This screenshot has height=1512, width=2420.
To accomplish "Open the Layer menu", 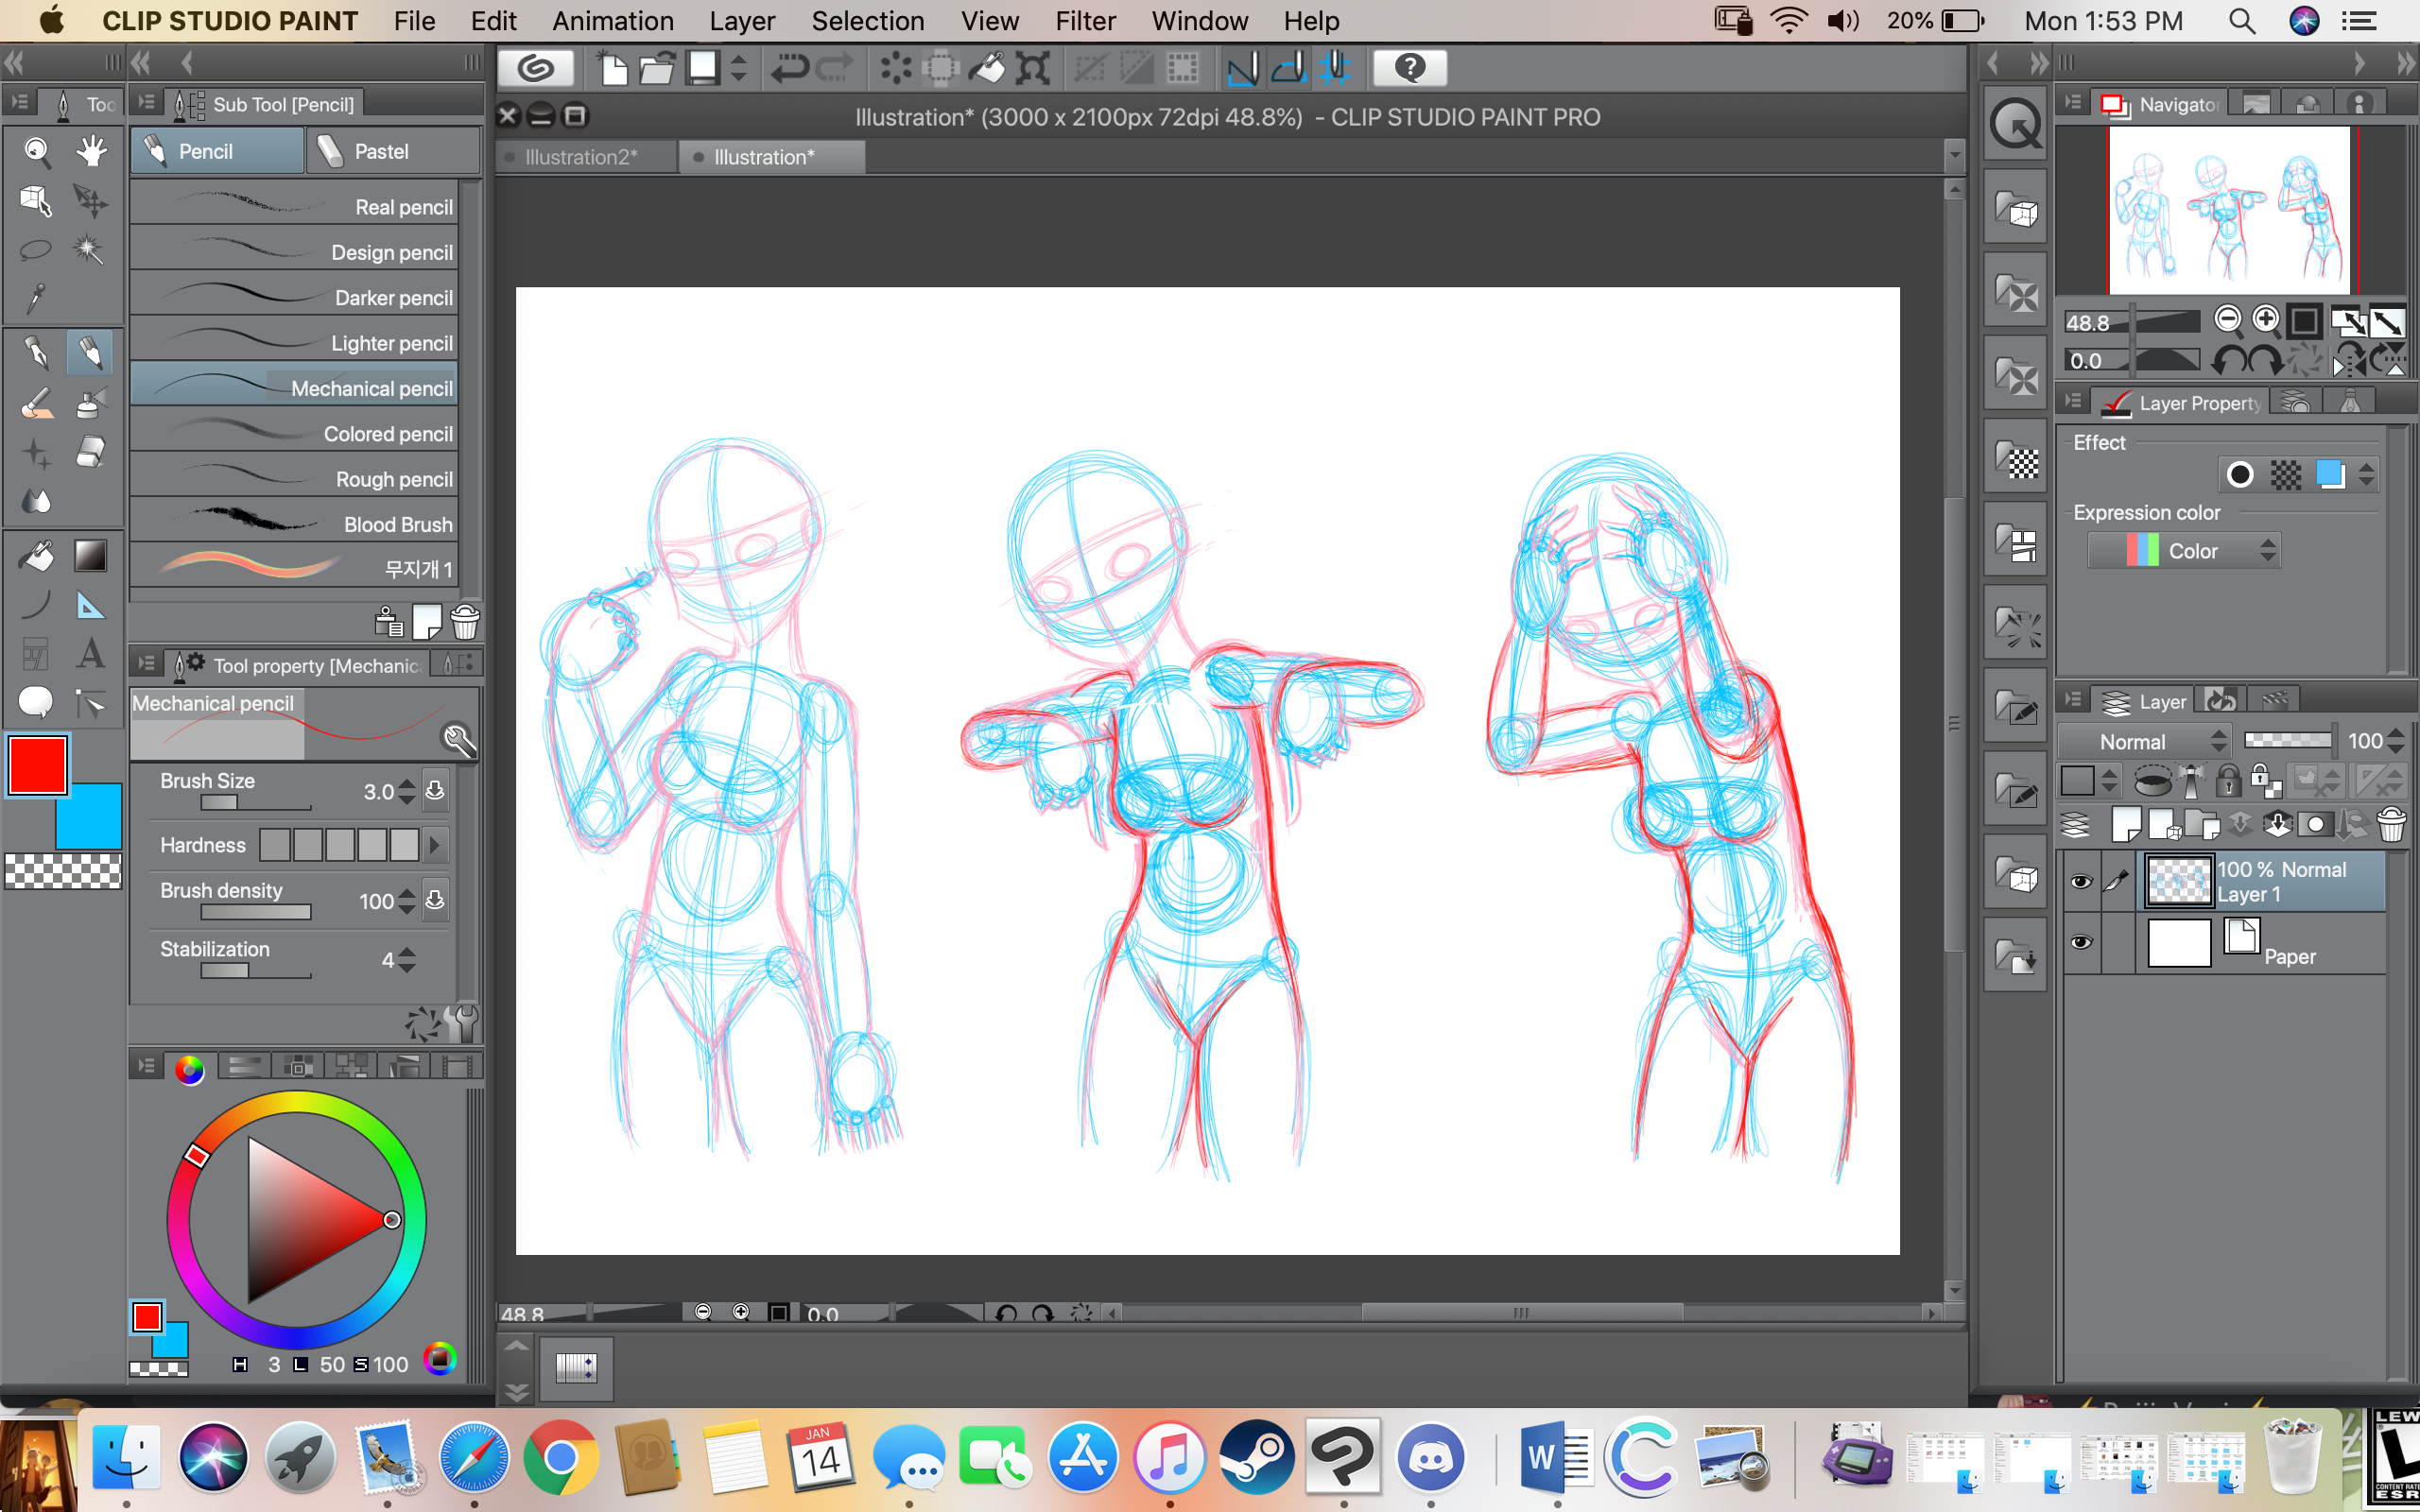I will pos(742,21).
